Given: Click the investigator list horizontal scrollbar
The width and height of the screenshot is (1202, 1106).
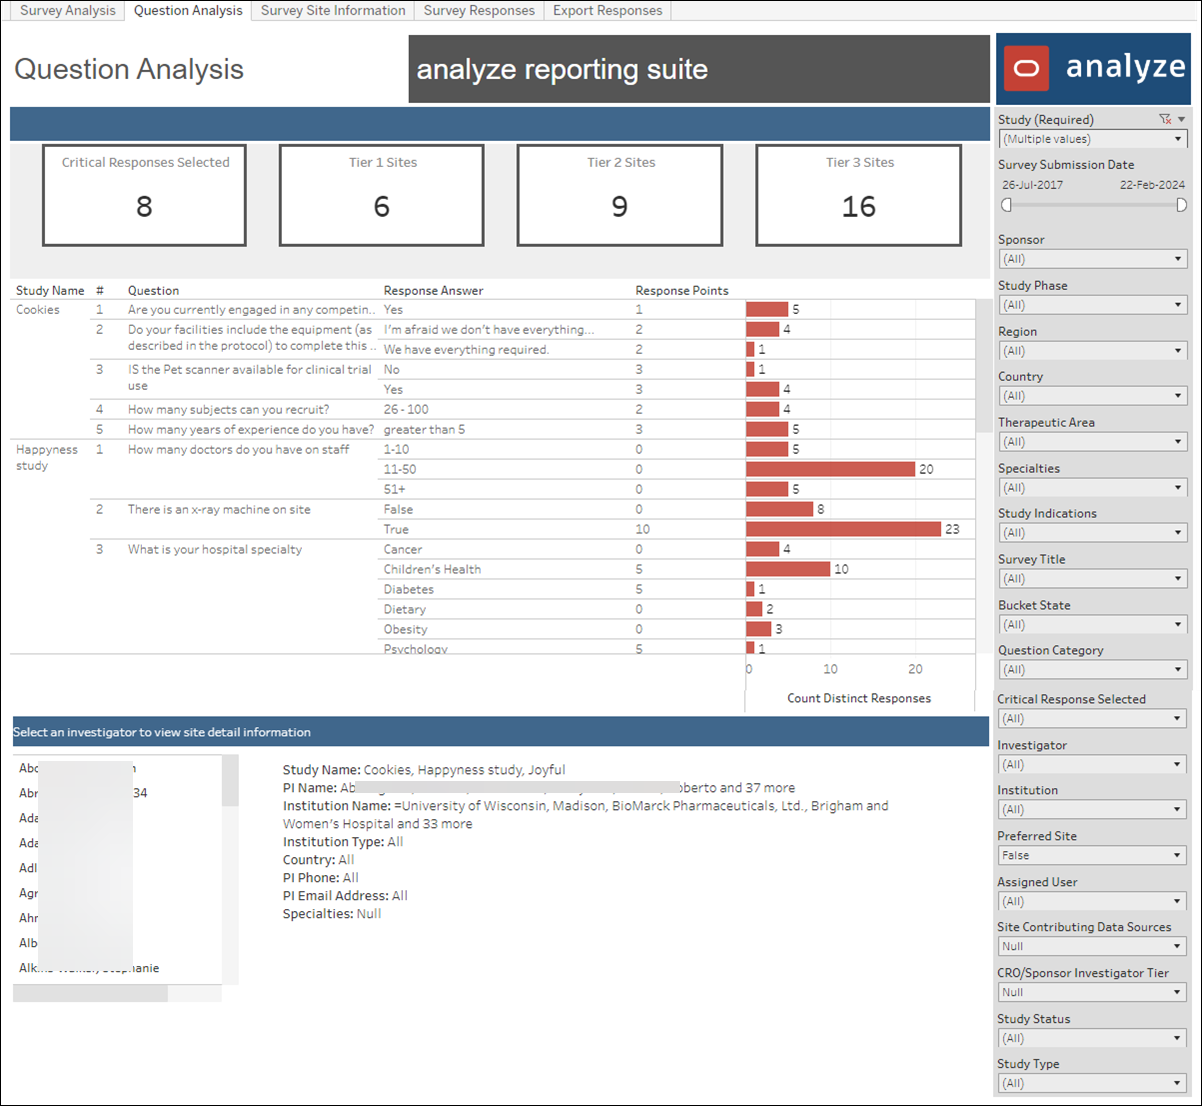Looking at the screenshot, I should coord(90,993).
